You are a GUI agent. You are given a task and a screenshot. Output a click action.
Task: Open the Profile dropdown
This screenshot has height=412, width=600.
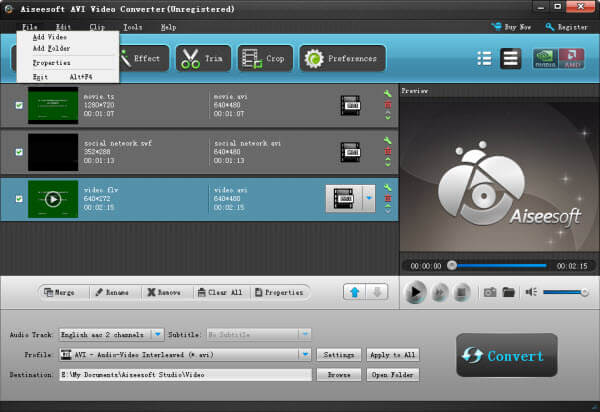point(185,355)
